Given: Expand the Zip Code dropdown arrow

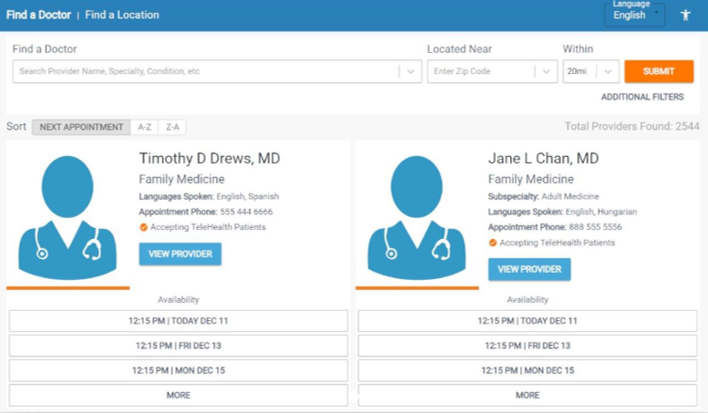Looking at the screenshot, I should [545, 72].
